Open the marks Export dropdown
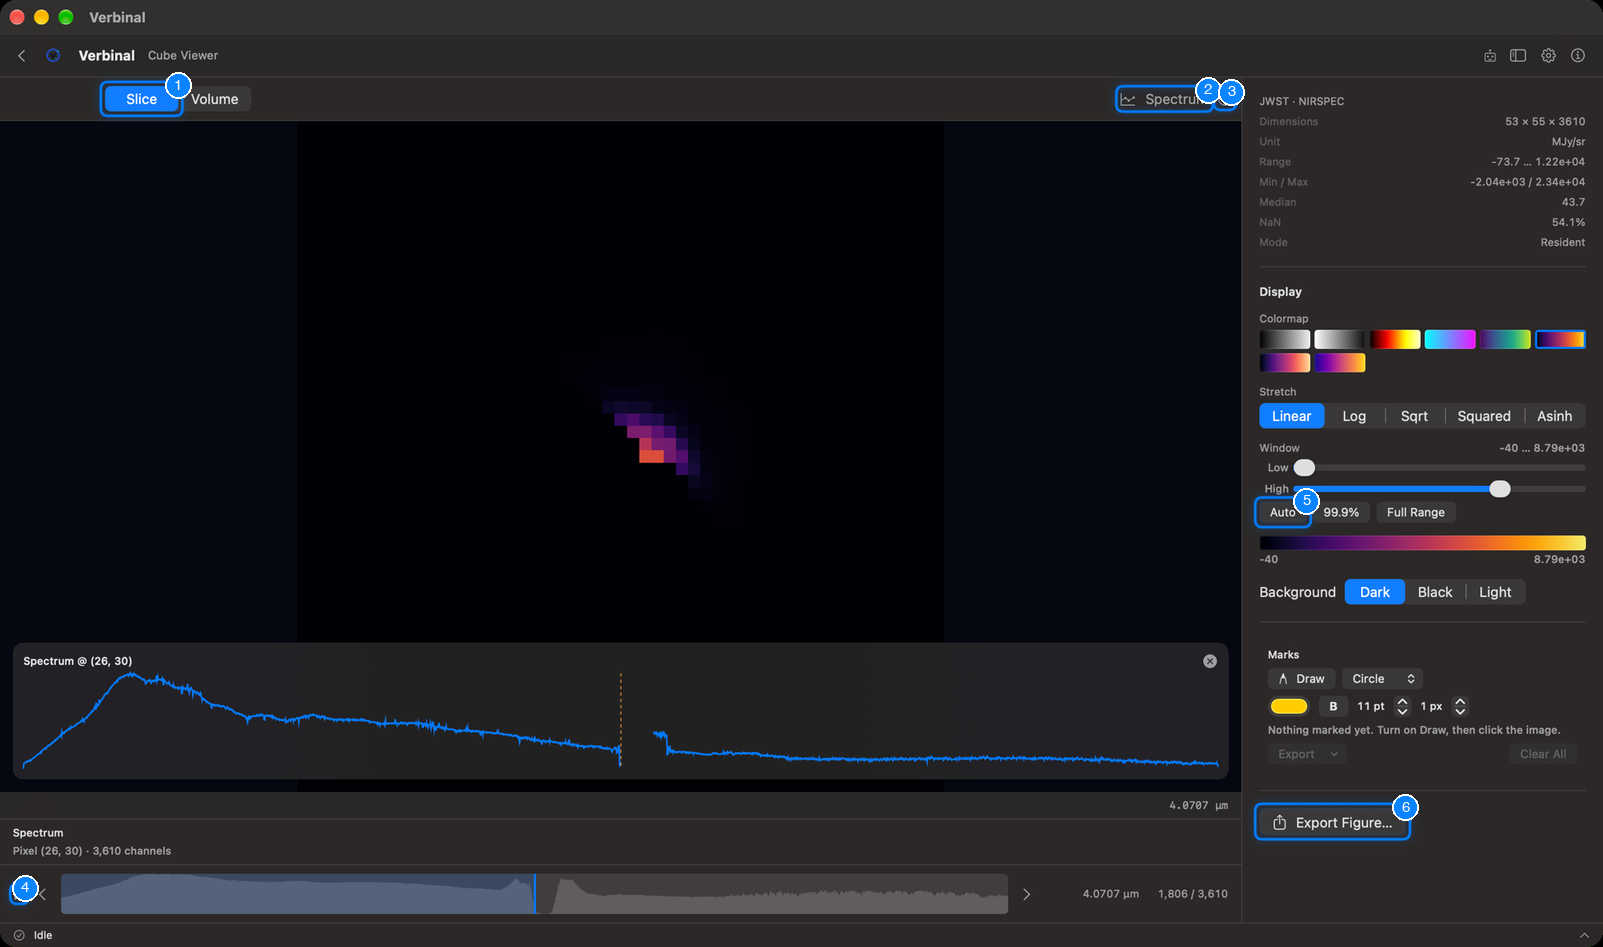 [1307, 754]
